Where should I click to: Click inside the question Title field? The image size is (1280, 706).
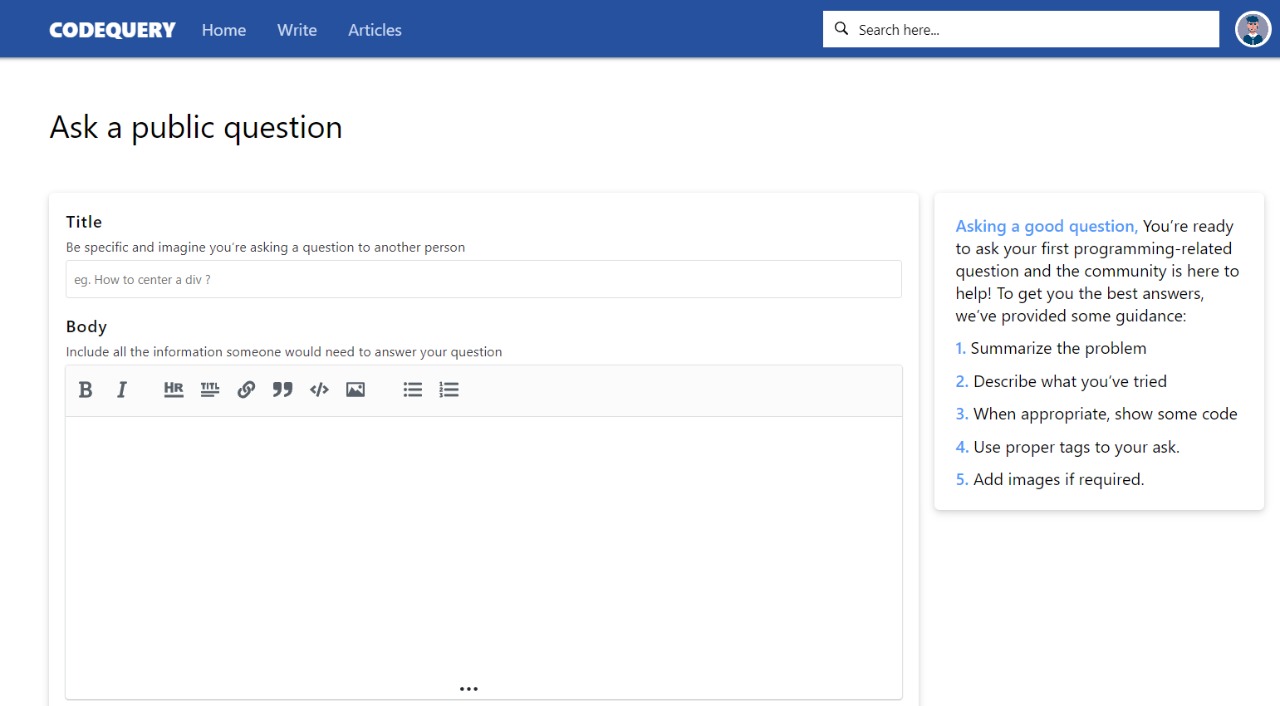click(483, 279)
